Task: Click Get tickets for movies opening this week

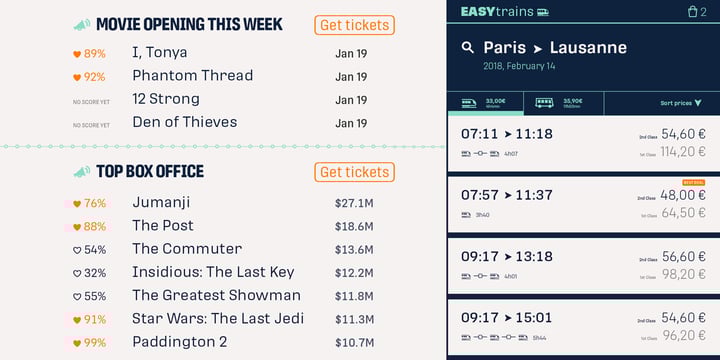Action: pyautogui.click(x=354, y=25)
